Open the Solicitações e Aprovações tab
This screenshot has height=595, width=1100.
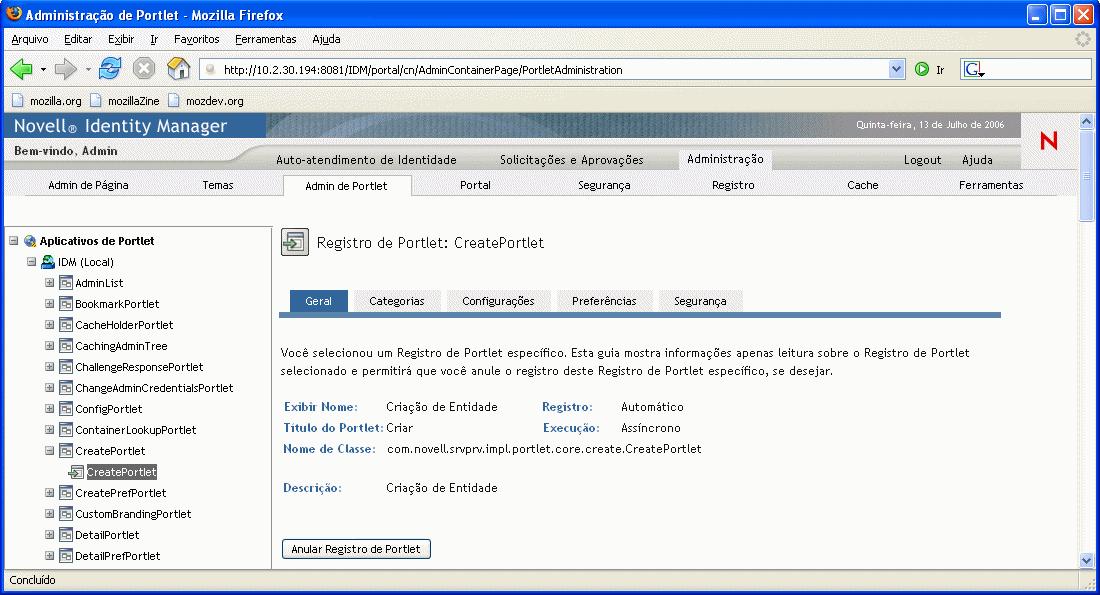coord(572,160)
